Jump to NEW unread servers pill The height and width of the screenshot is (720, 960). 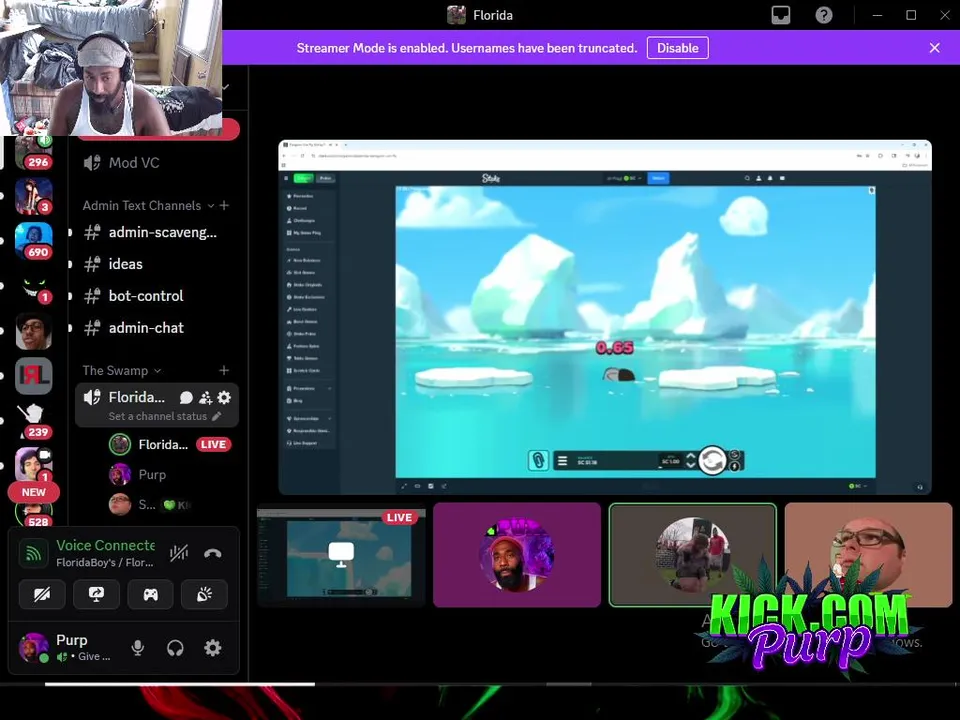(34, 492)
